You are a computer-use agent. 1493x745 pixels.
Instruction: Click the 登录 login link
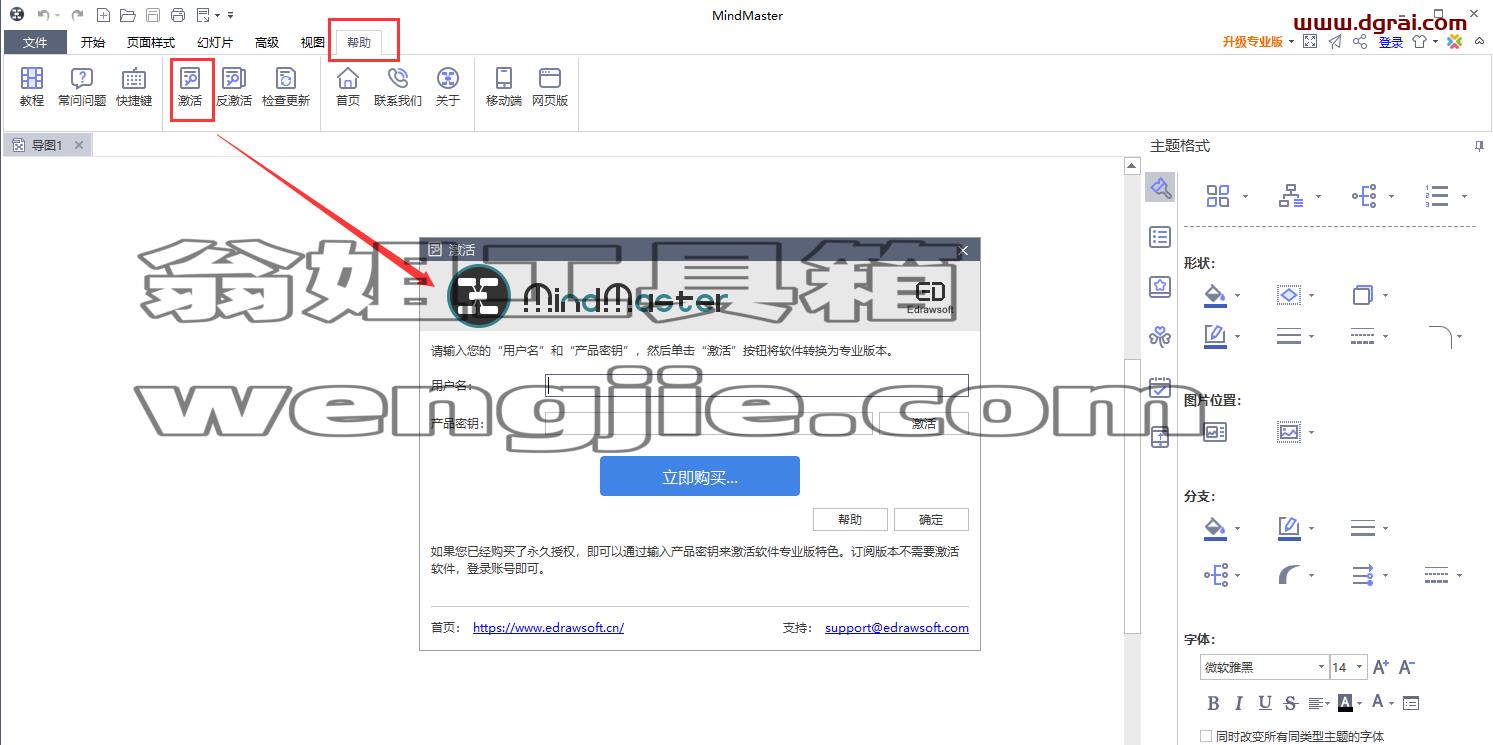(1391, 42)
